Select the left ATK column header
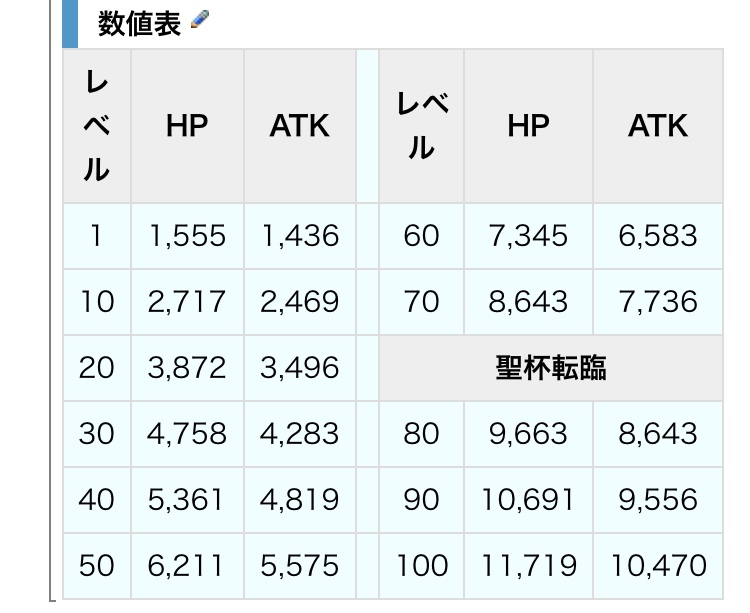The height and width of the screenshot is (613, 750). pyautogui.click(x=299, y=126)
